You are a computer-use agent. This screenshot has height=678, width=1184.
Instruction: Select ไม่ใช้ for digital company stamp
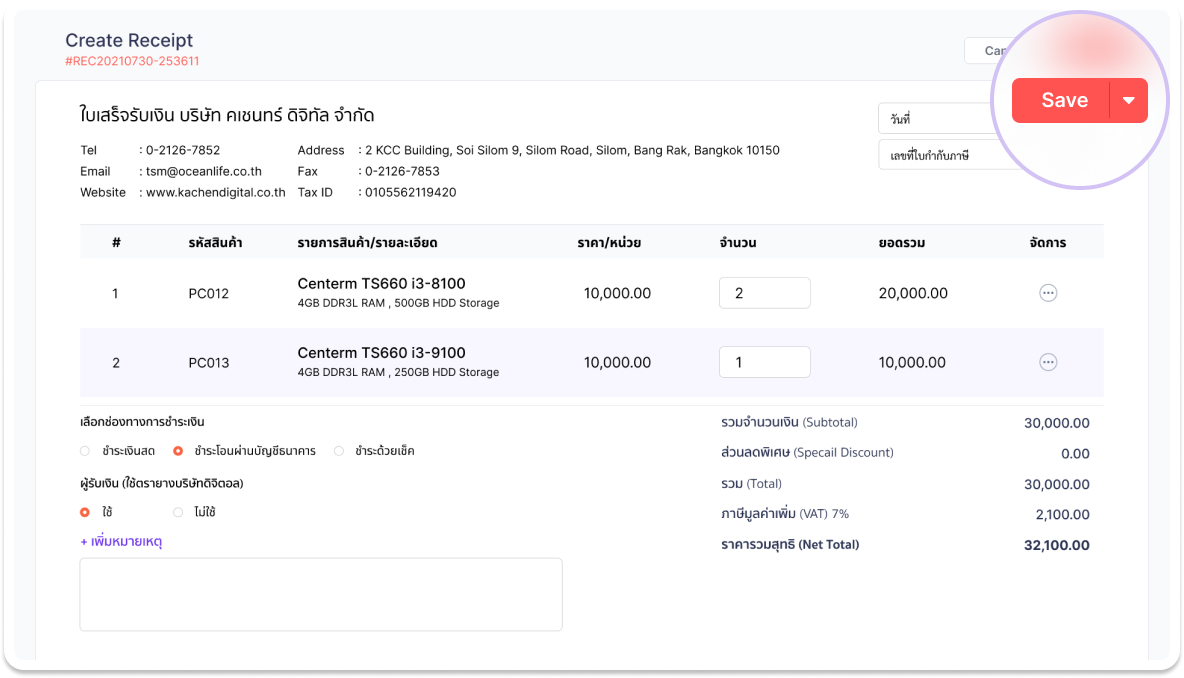[x=178, y=512]
